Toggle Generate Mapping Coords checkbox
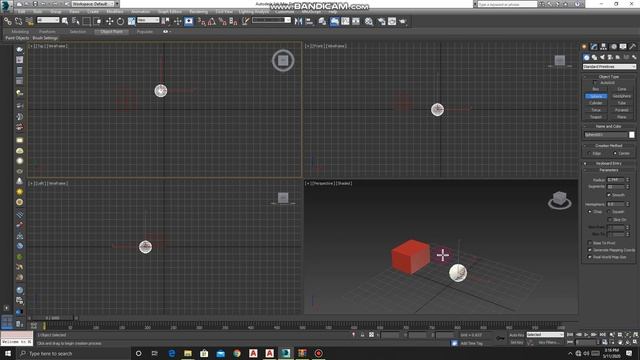This screenshot has height=360, width=640. point(590,250)
